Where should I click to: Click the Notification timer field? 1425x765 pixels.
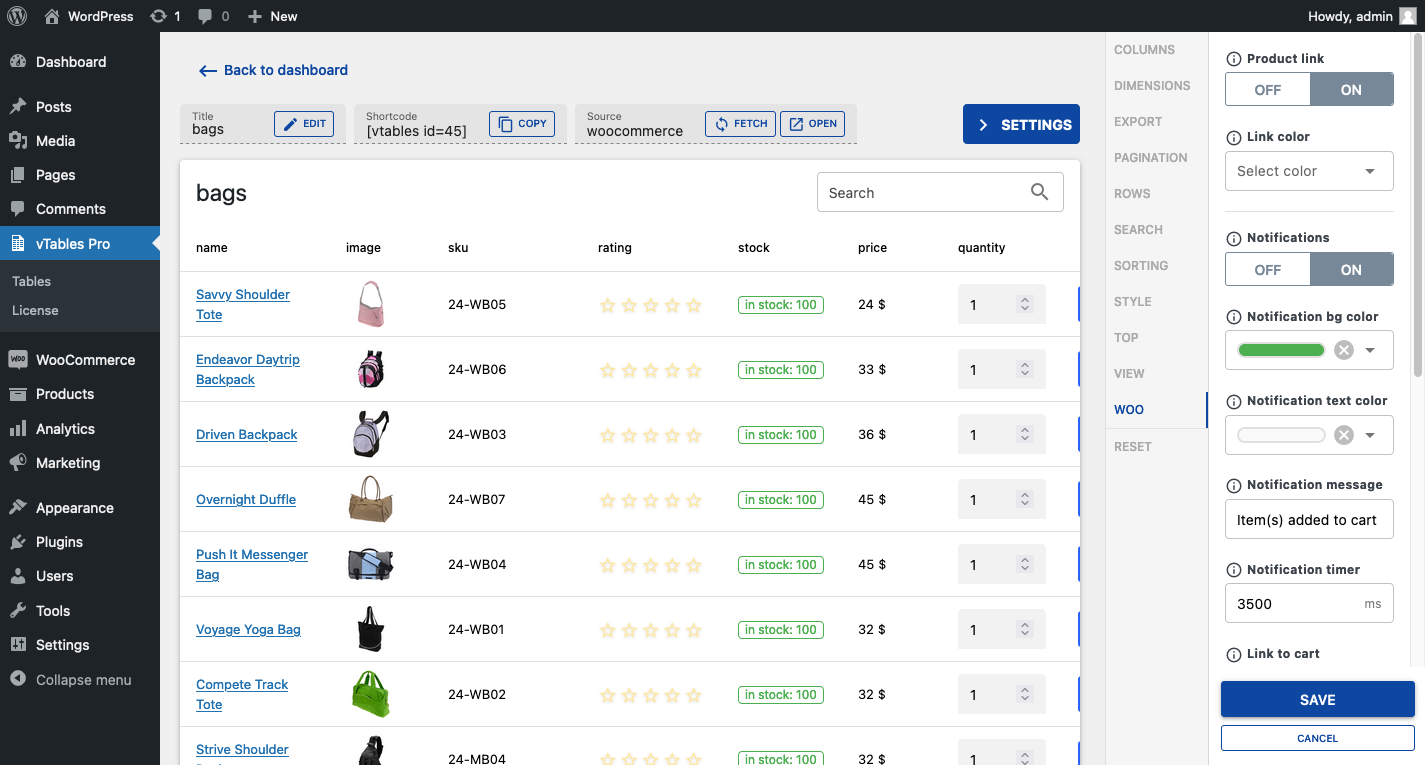[1310, 604]
